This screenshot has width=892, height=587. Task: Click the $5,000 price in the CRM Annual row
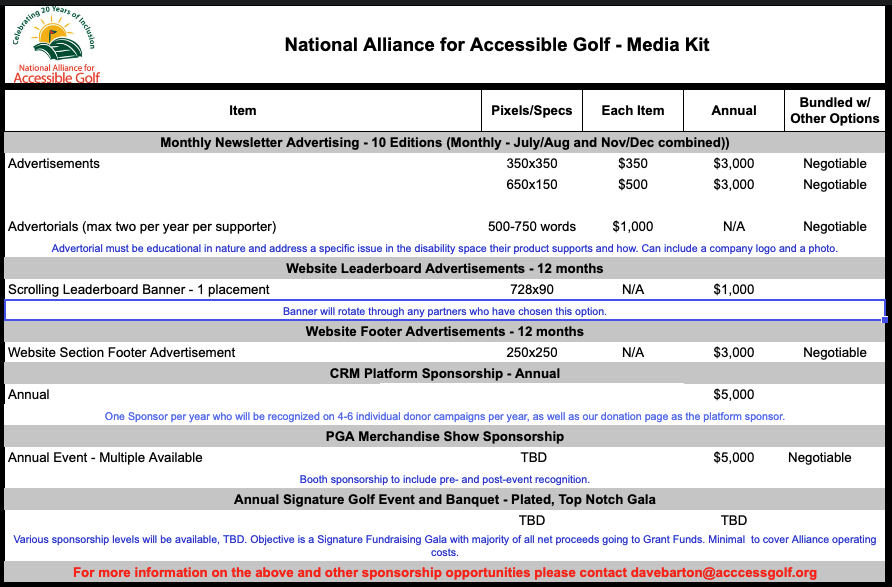(734, 395)
